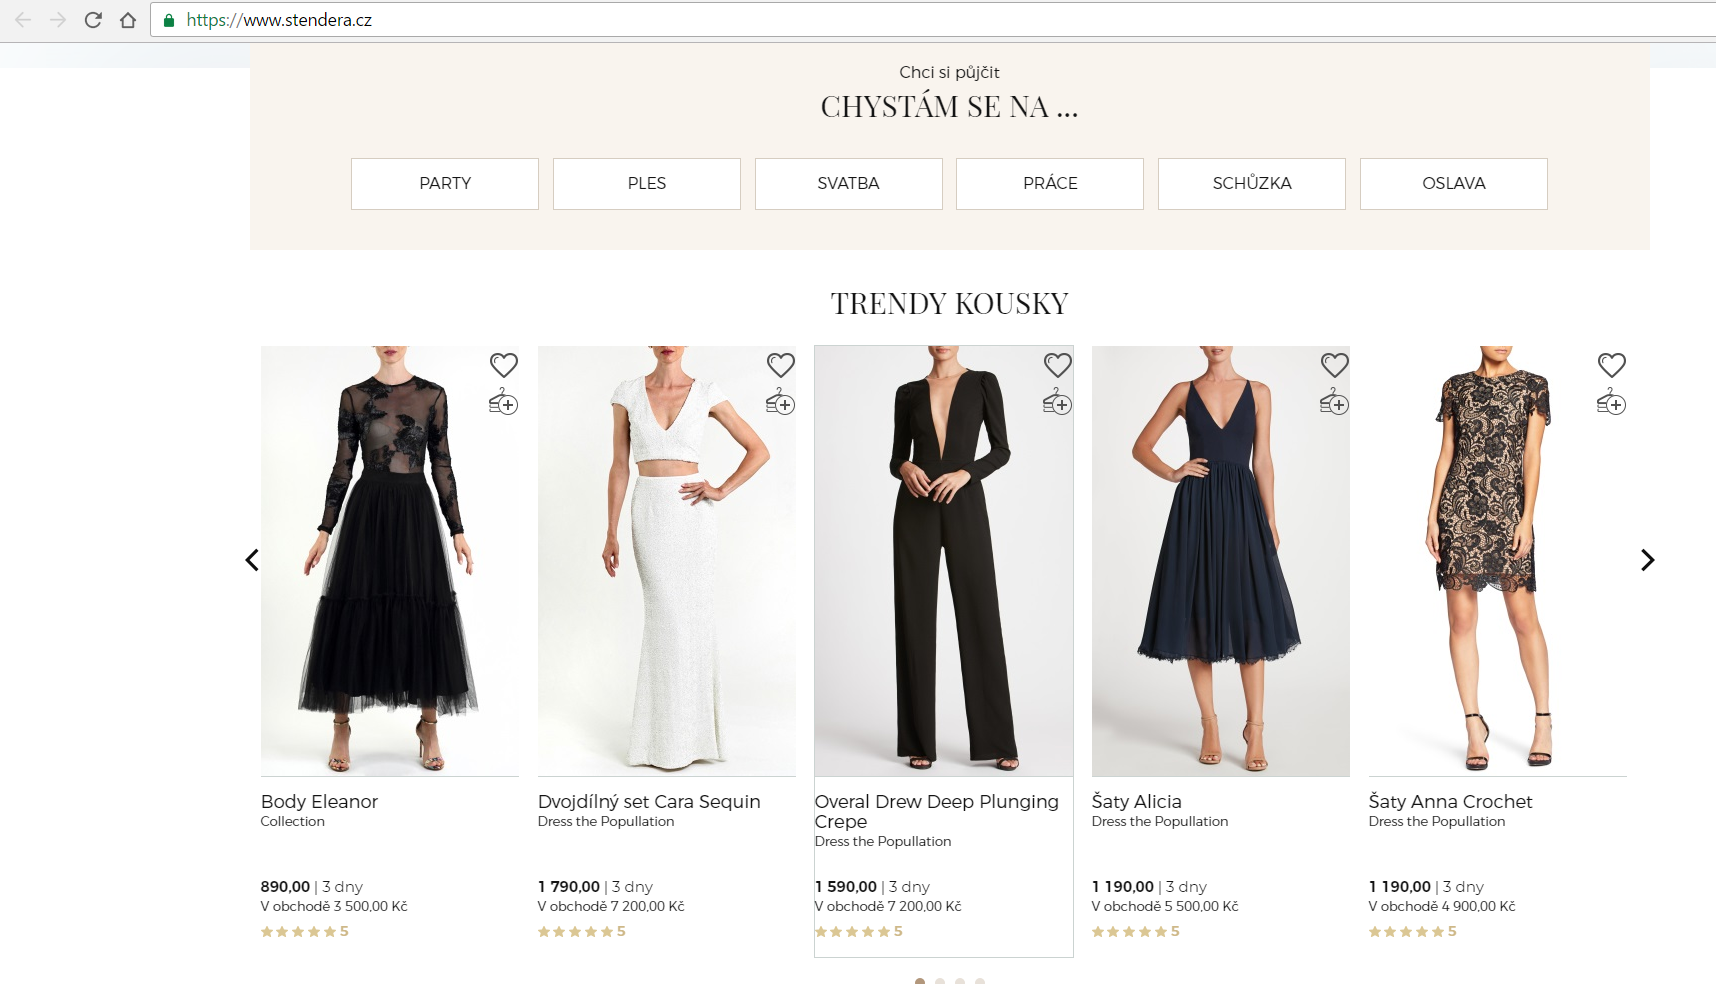The image size is (1716, 984).
Task: Choose the SVATBA occasion category
Action: tap(848, 184)
